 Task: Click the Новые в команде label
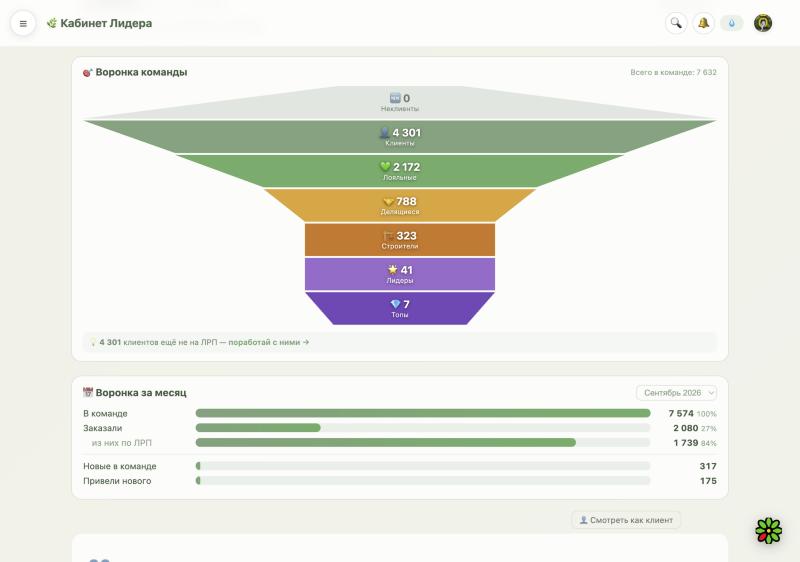[120, 466]
